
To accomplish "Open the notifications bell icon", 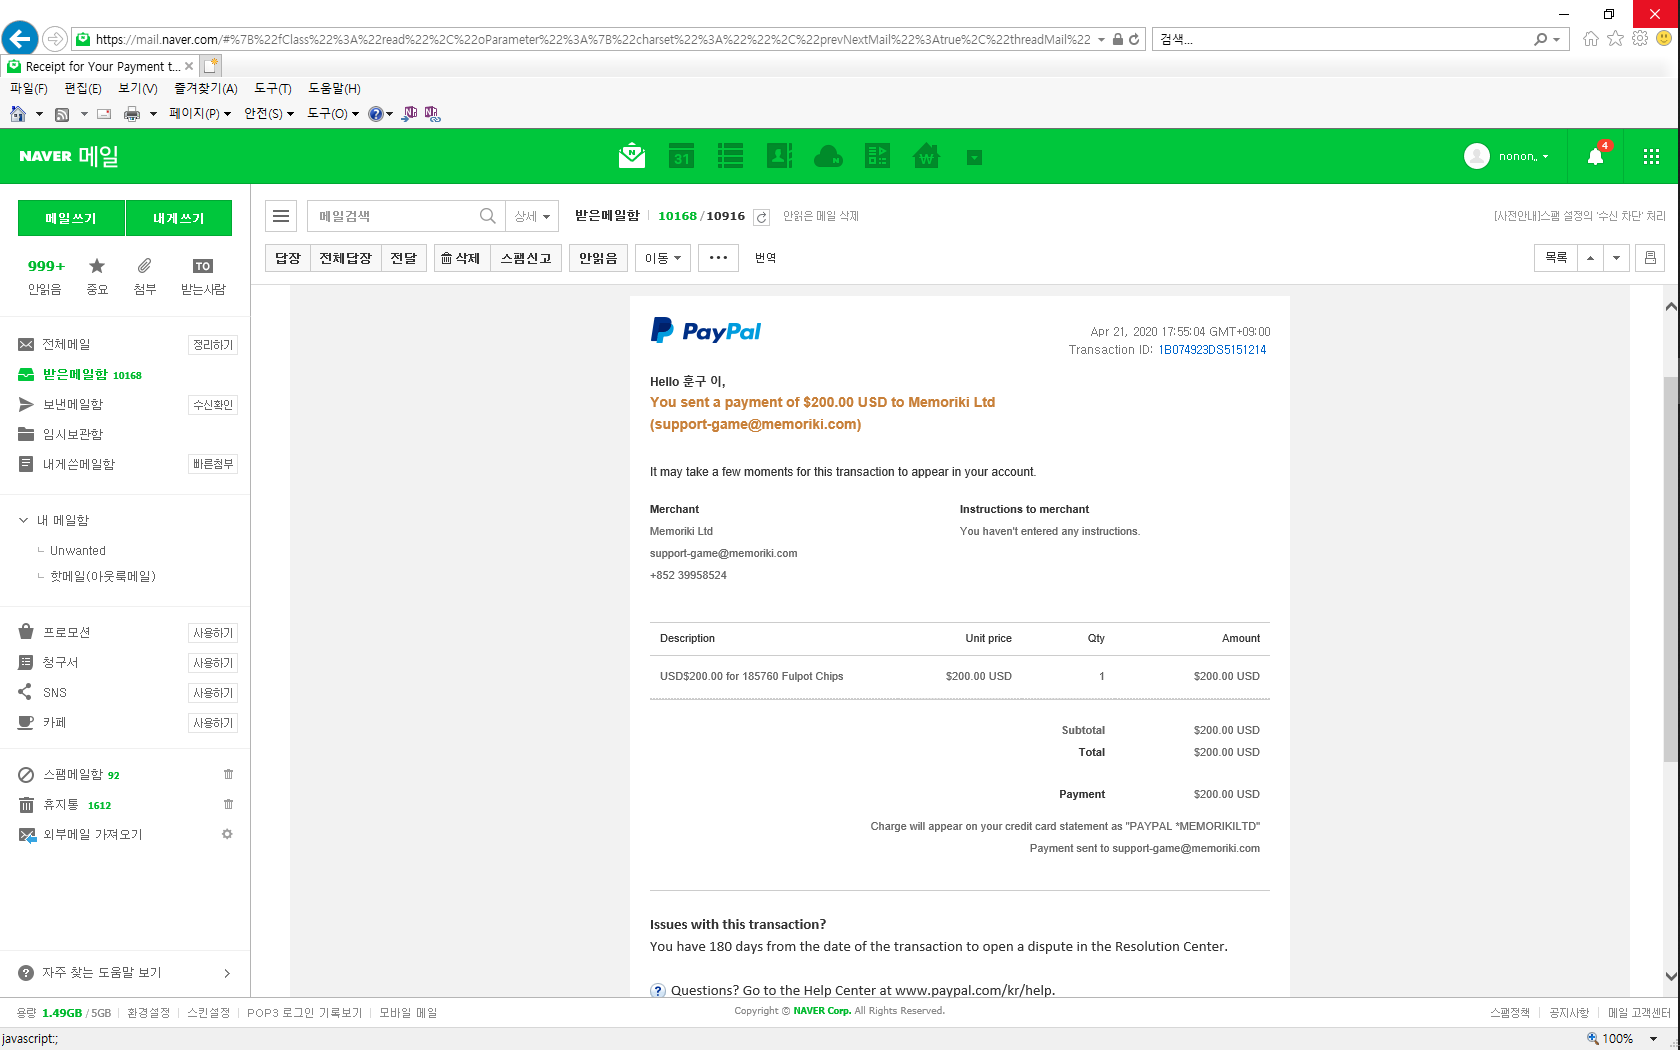I will (1596, 156).
